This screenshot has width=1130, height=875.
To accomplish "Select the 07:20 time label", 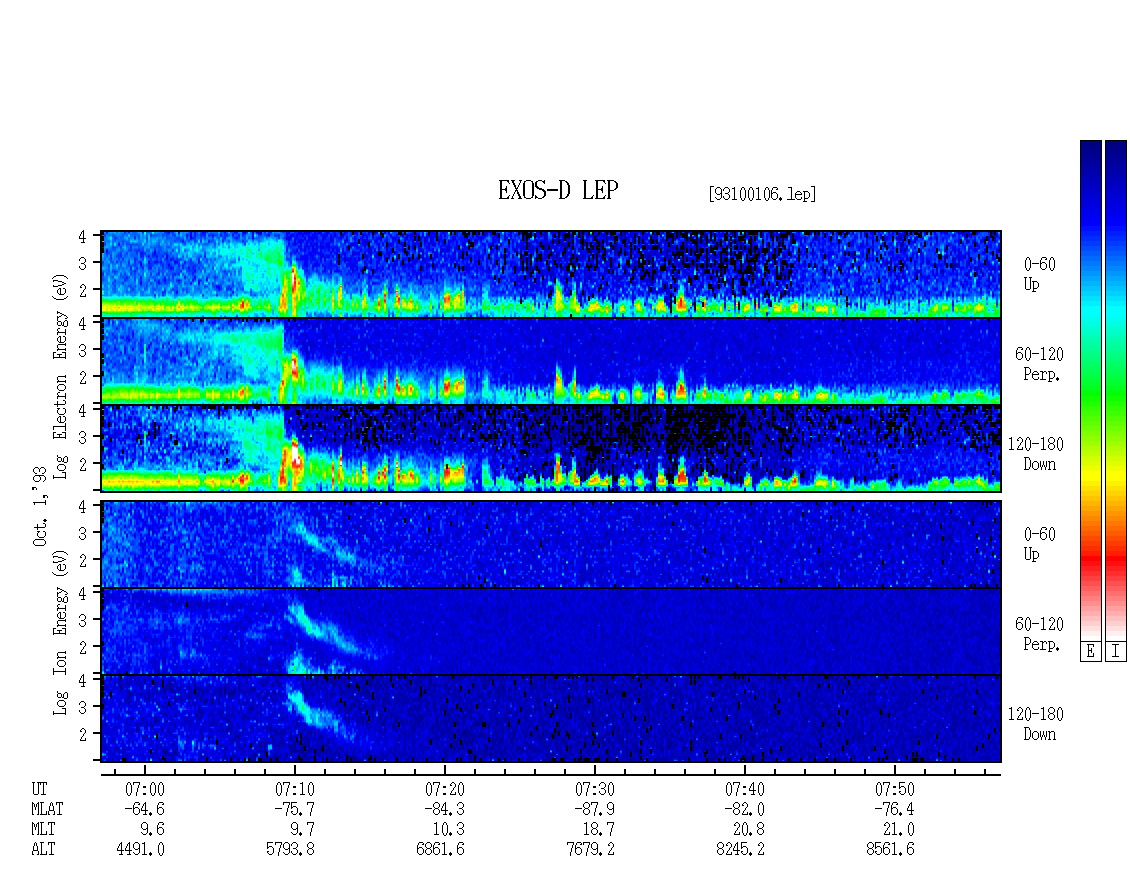I will pyautogui.click(x=445, y=789).
